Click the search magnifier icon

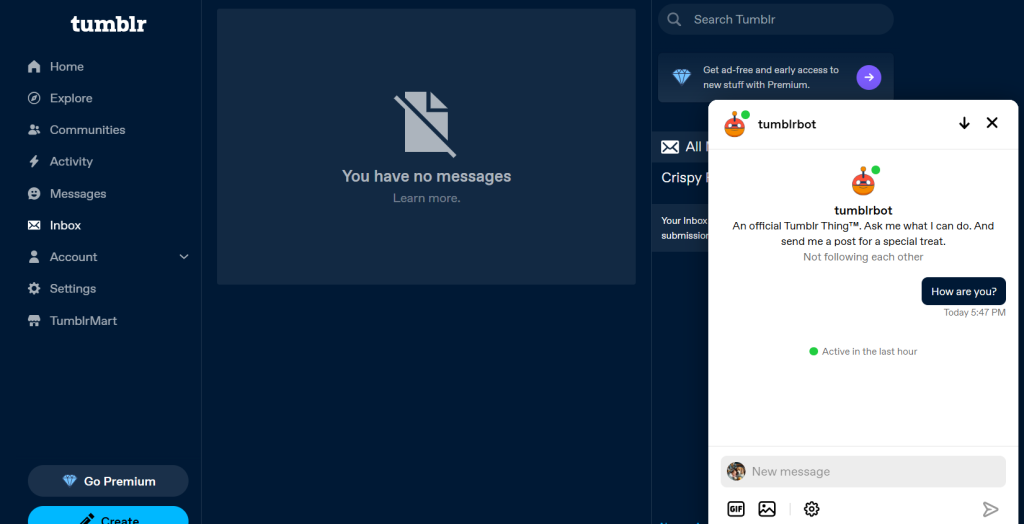[x=674, y=20]
